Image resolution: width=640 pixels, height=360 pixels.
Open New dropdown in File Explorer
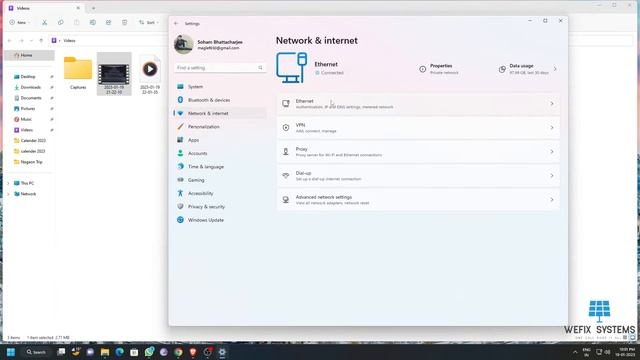click(20, 22)
